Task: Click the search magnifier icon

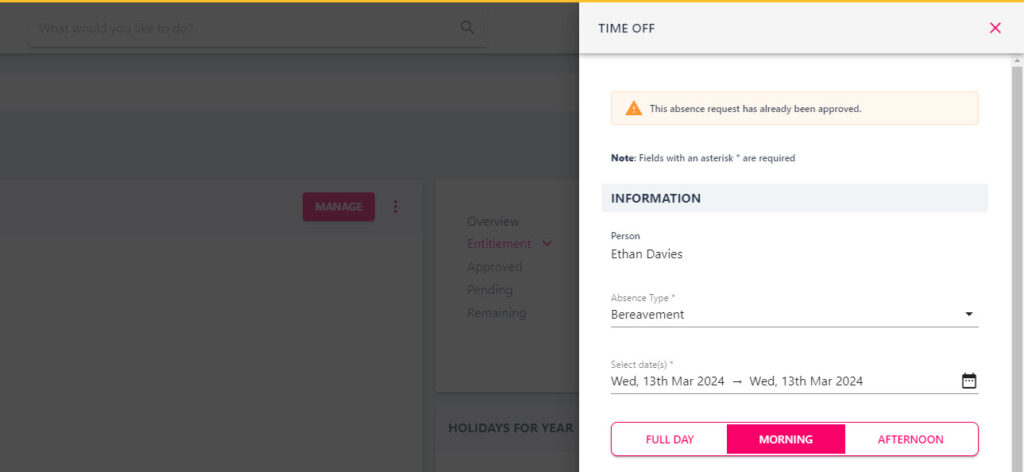Action: (467, 27)
